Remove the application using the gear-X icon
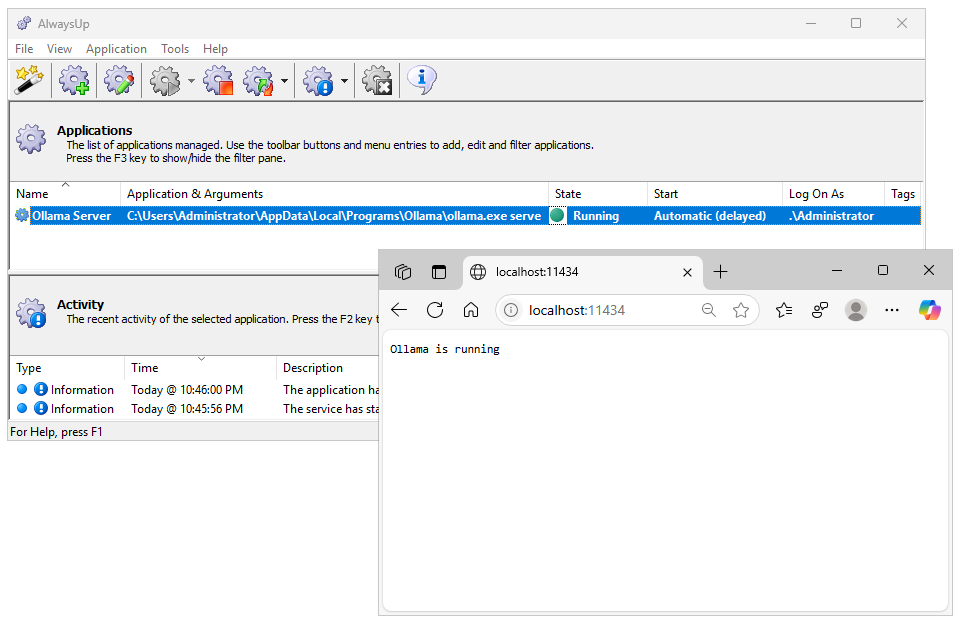 coord(377,80)
